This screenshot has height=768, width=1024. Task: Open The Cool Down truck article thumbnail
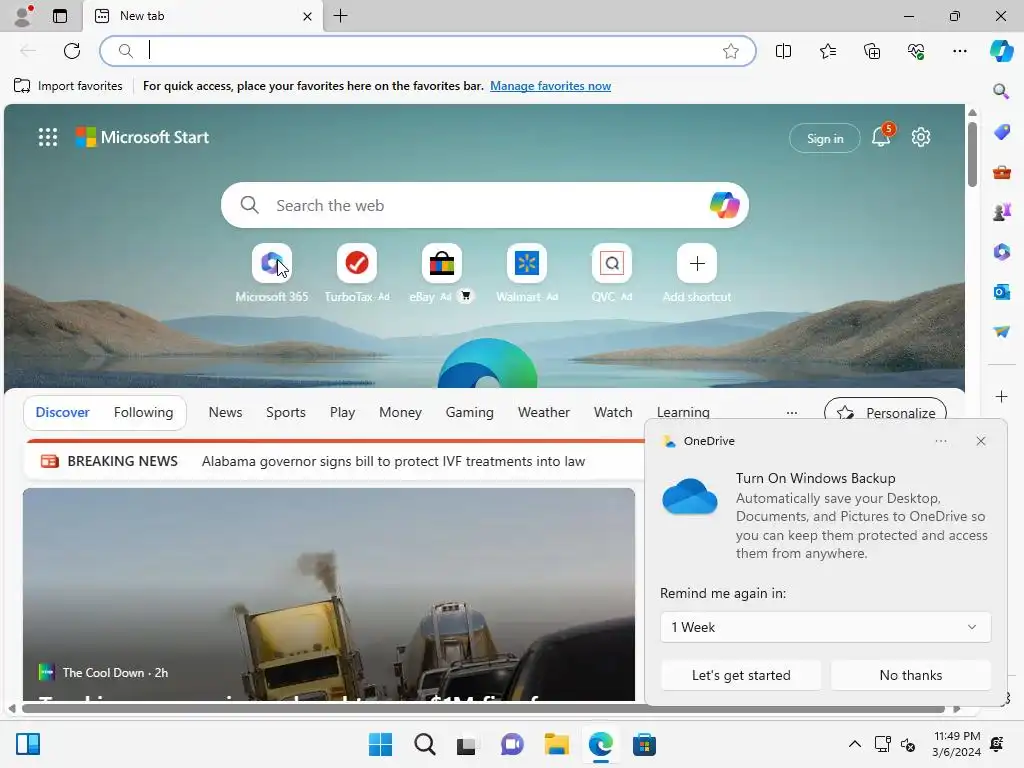pyautogui.click(x=328, y=594)
